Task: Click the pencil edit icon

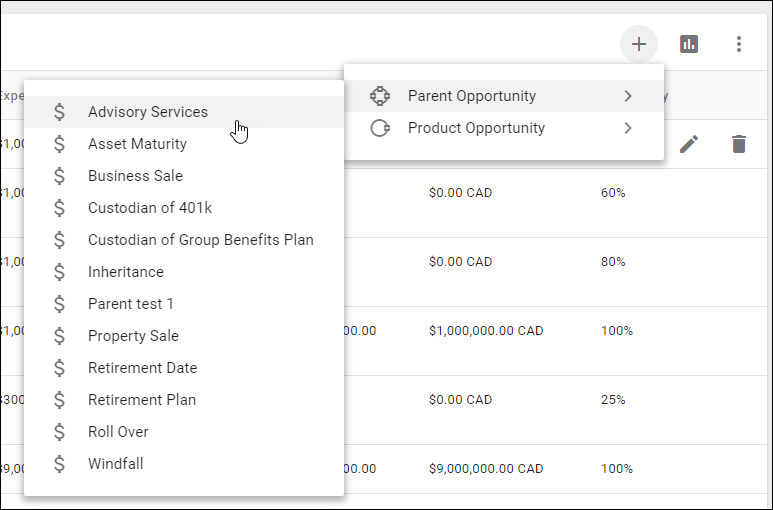Action: coord(688,144)
